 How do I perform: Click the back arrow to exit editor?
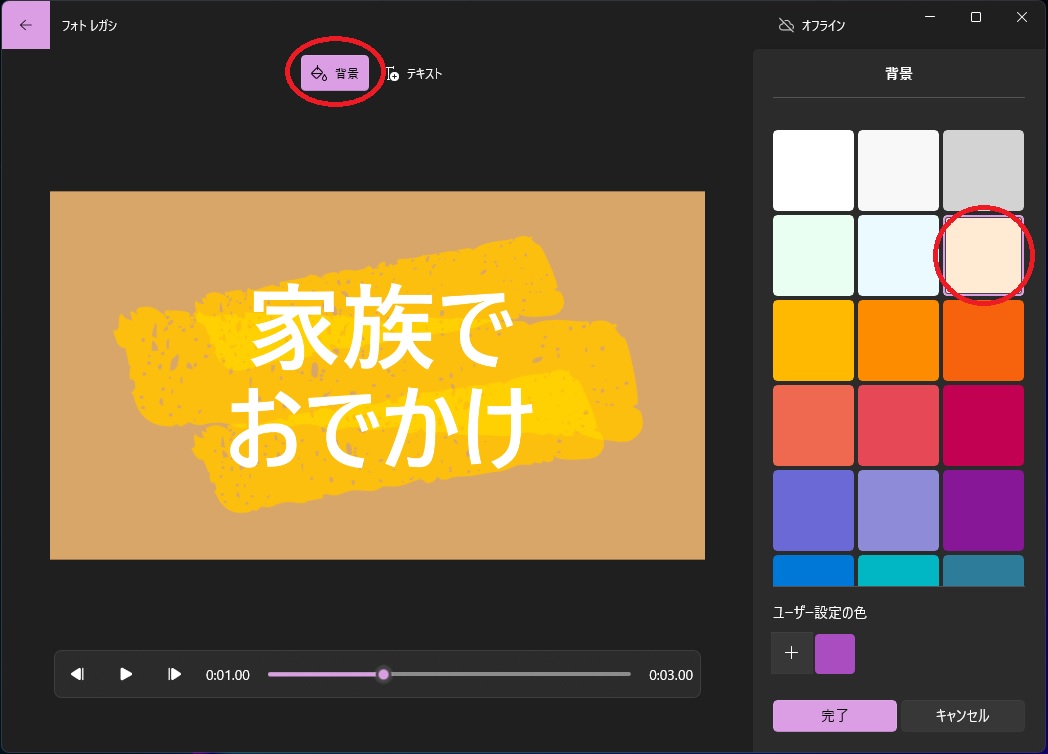[25, 23]
